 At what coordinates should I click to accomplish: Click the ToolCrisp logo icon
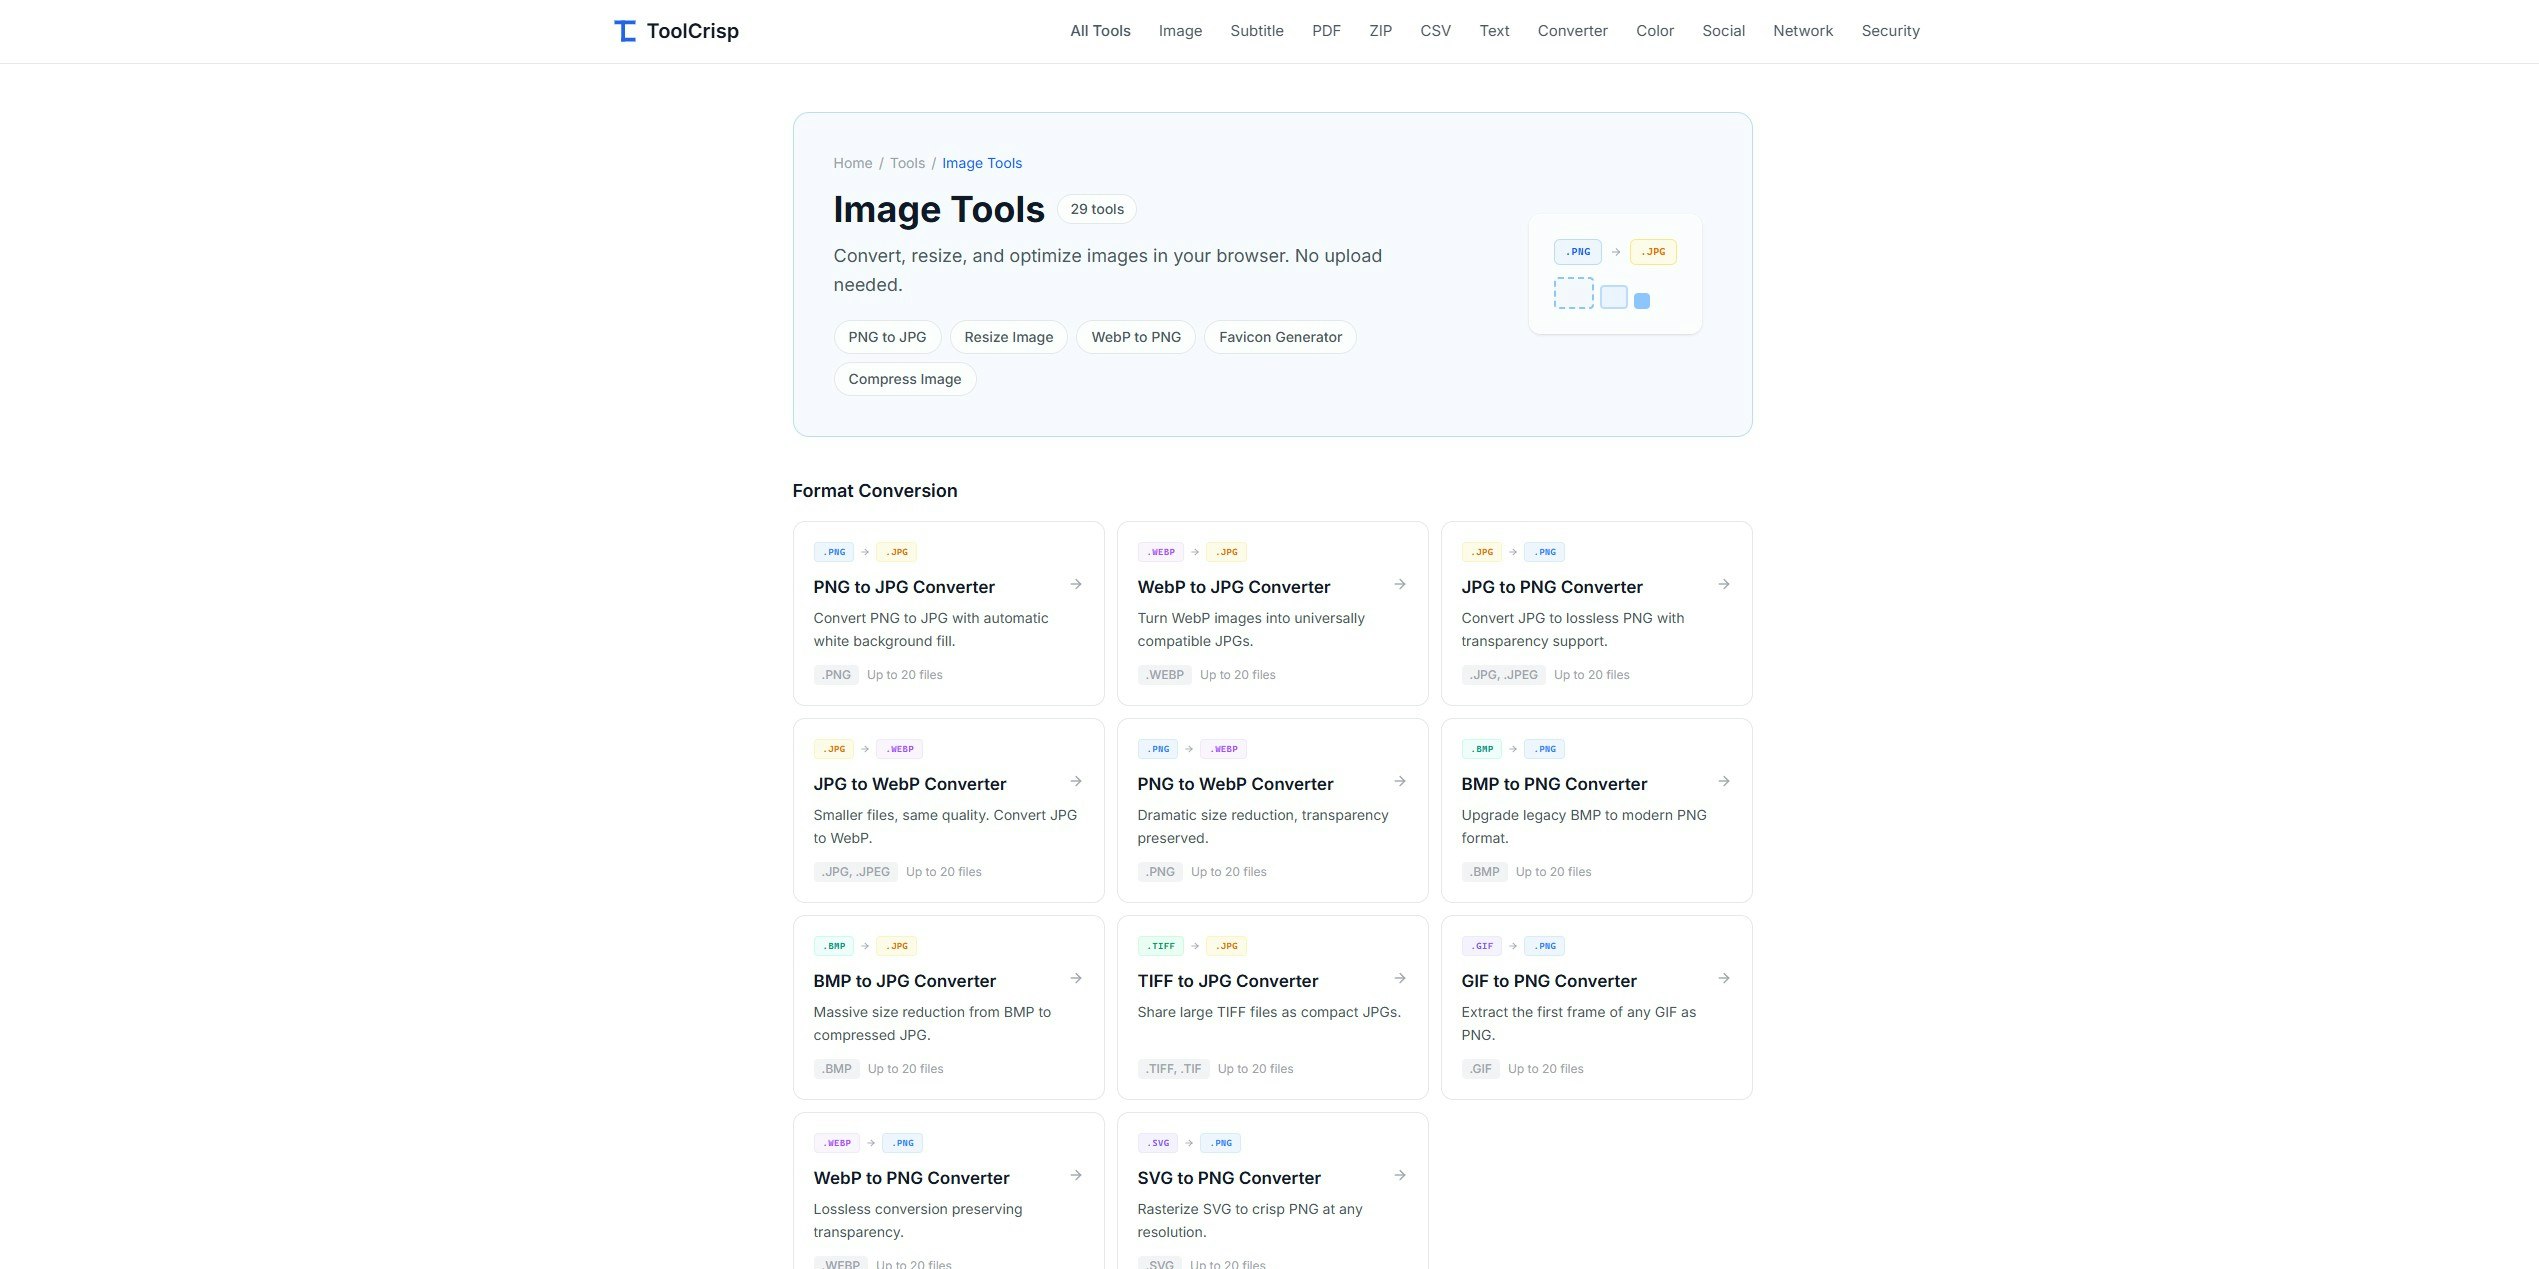[624, 30]
